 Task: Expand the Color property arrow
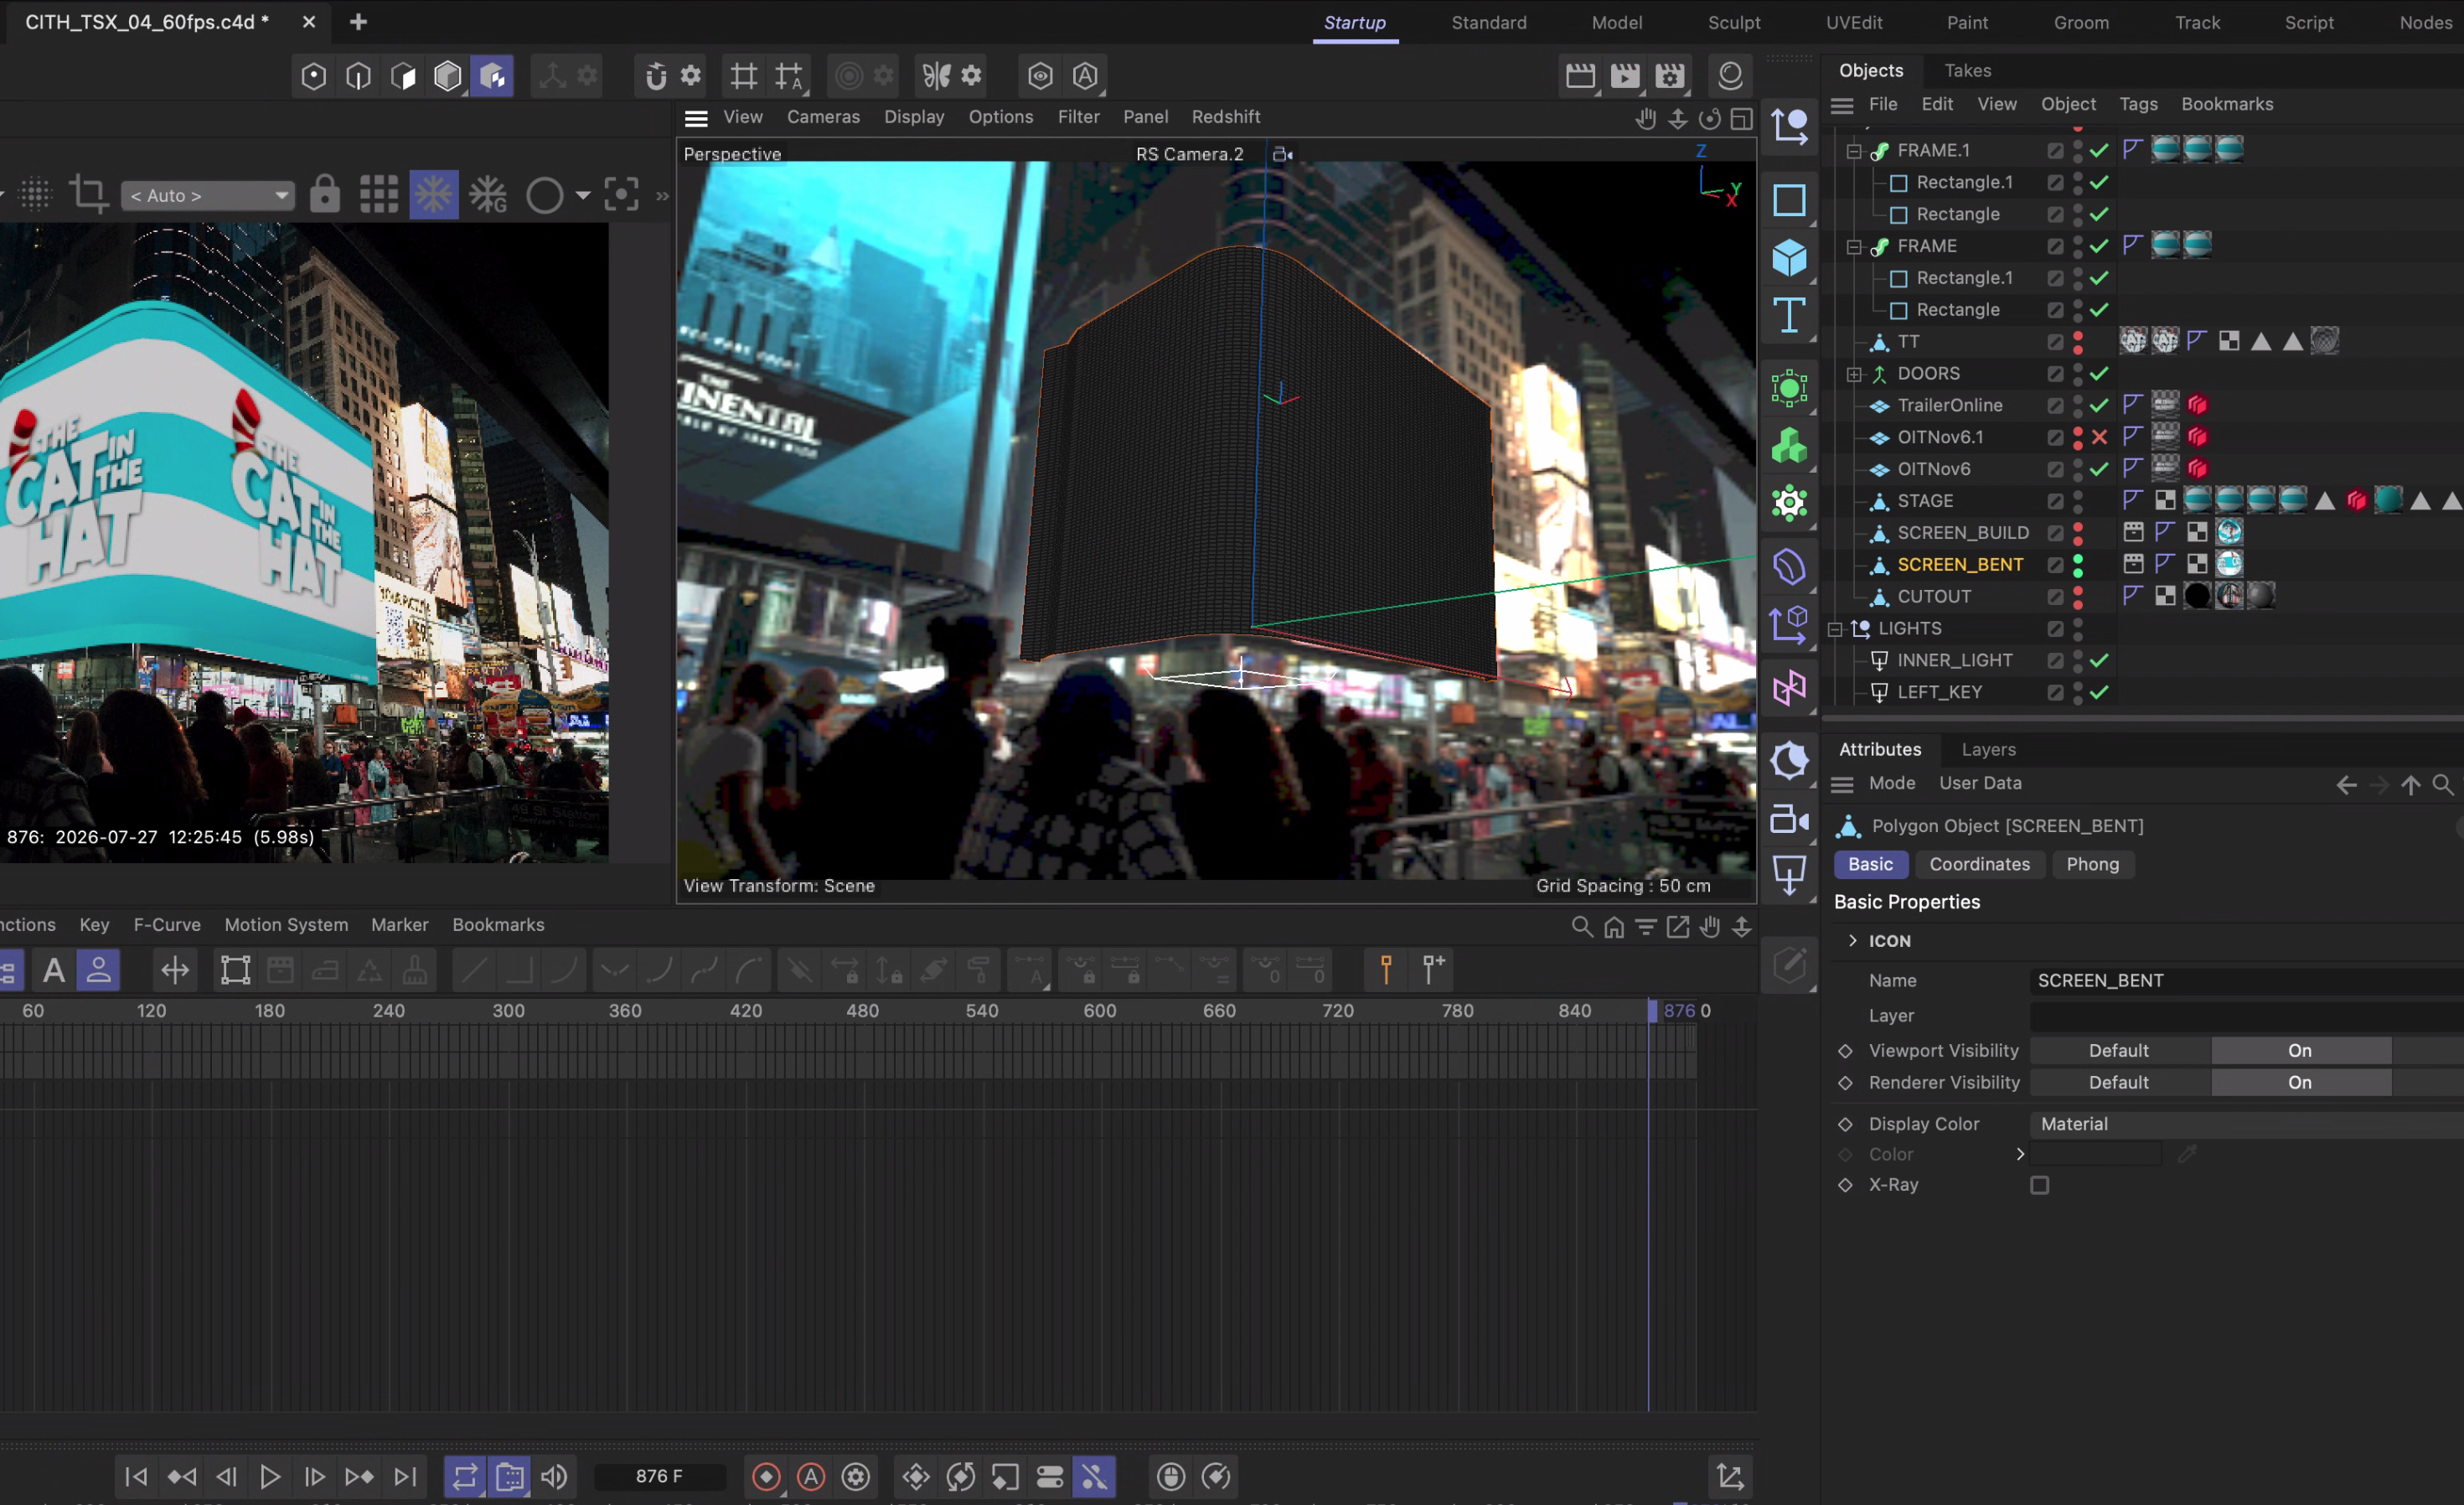[x=2020, y=1154]
